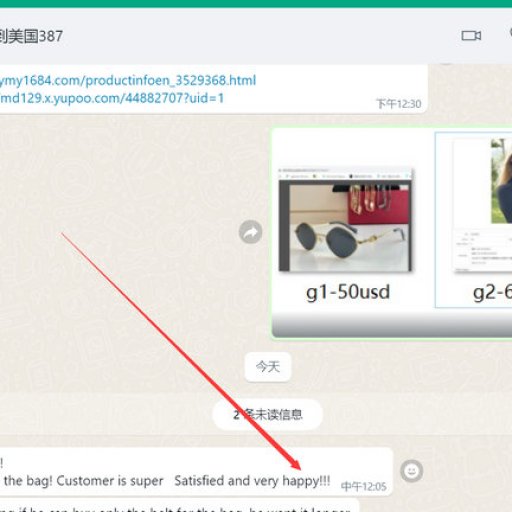The width and height of the screenshot is (512, 512).
Task: Open the g2 product thumbnail
Action: click(473, 220)
